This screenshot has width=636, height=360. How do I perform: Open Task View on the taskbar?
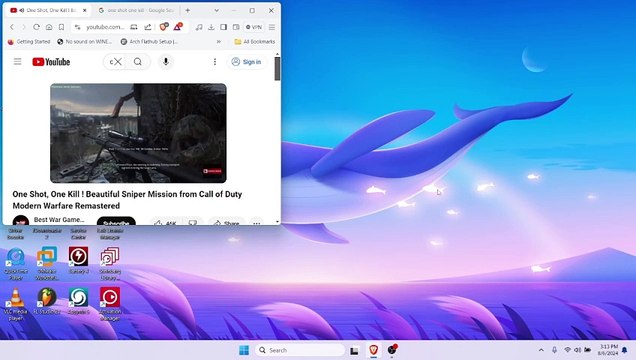(x=354, y=350)
